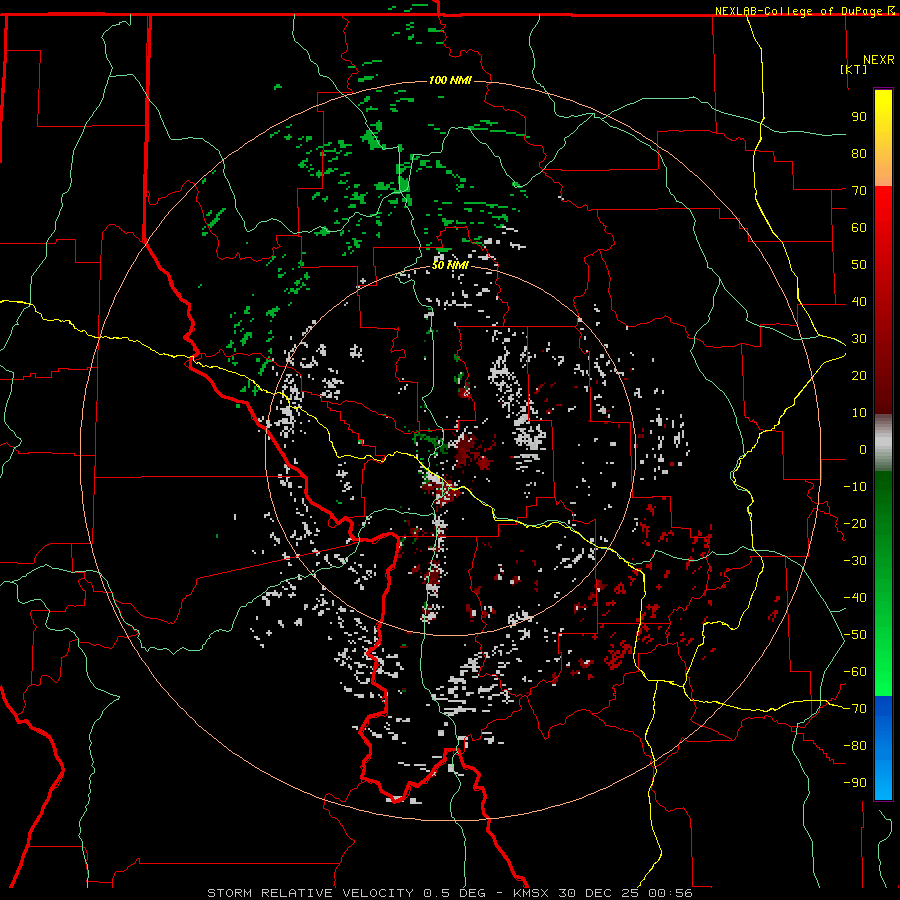This screenshot has height=900, width=900.
Task: Click the NEXR label above color bar
Action: [x=879, y=60]
